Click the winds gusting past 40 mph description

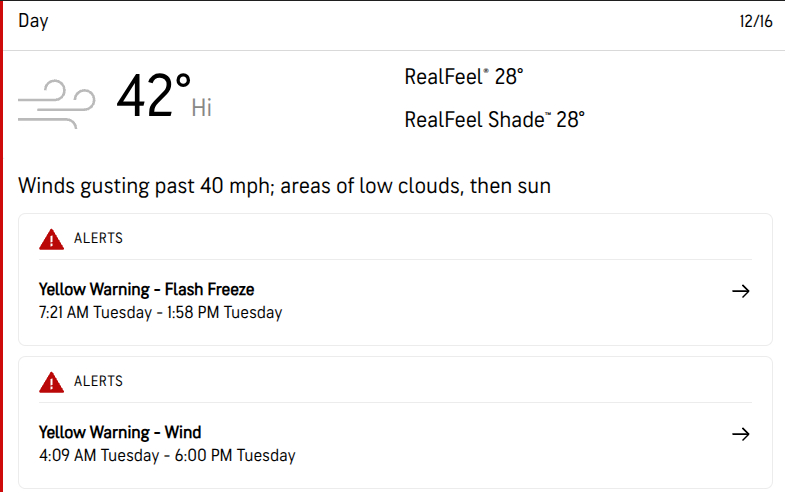coord(284,186)
